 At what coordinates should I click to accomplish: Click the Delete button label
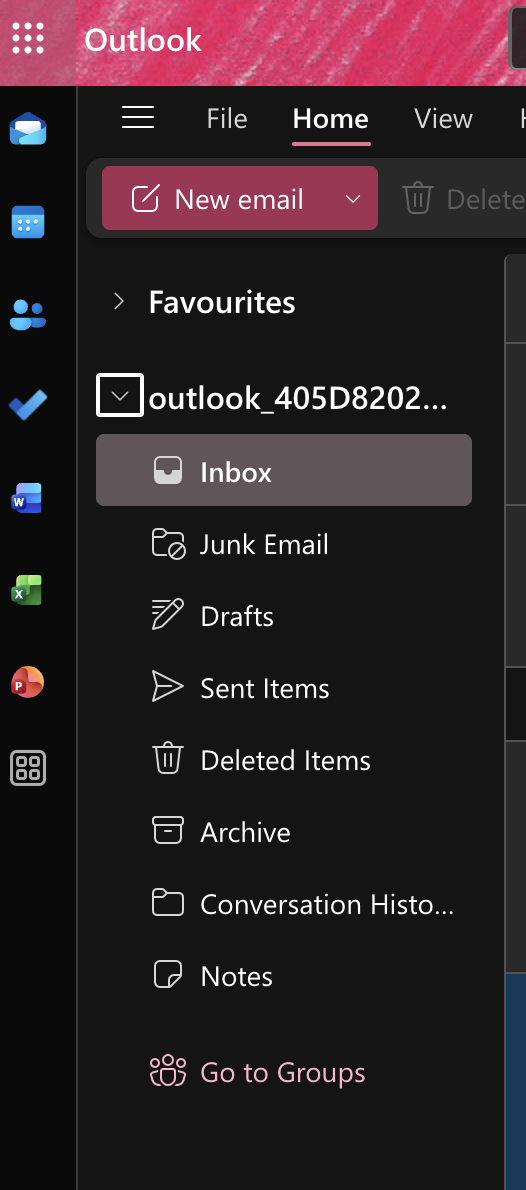coord(485,200)
